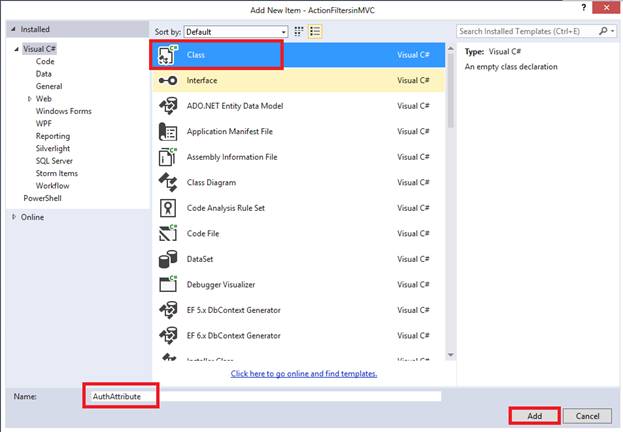623x432 pixels.
Task: Choose the Interface template icon
Action: [x=168, y=81]
